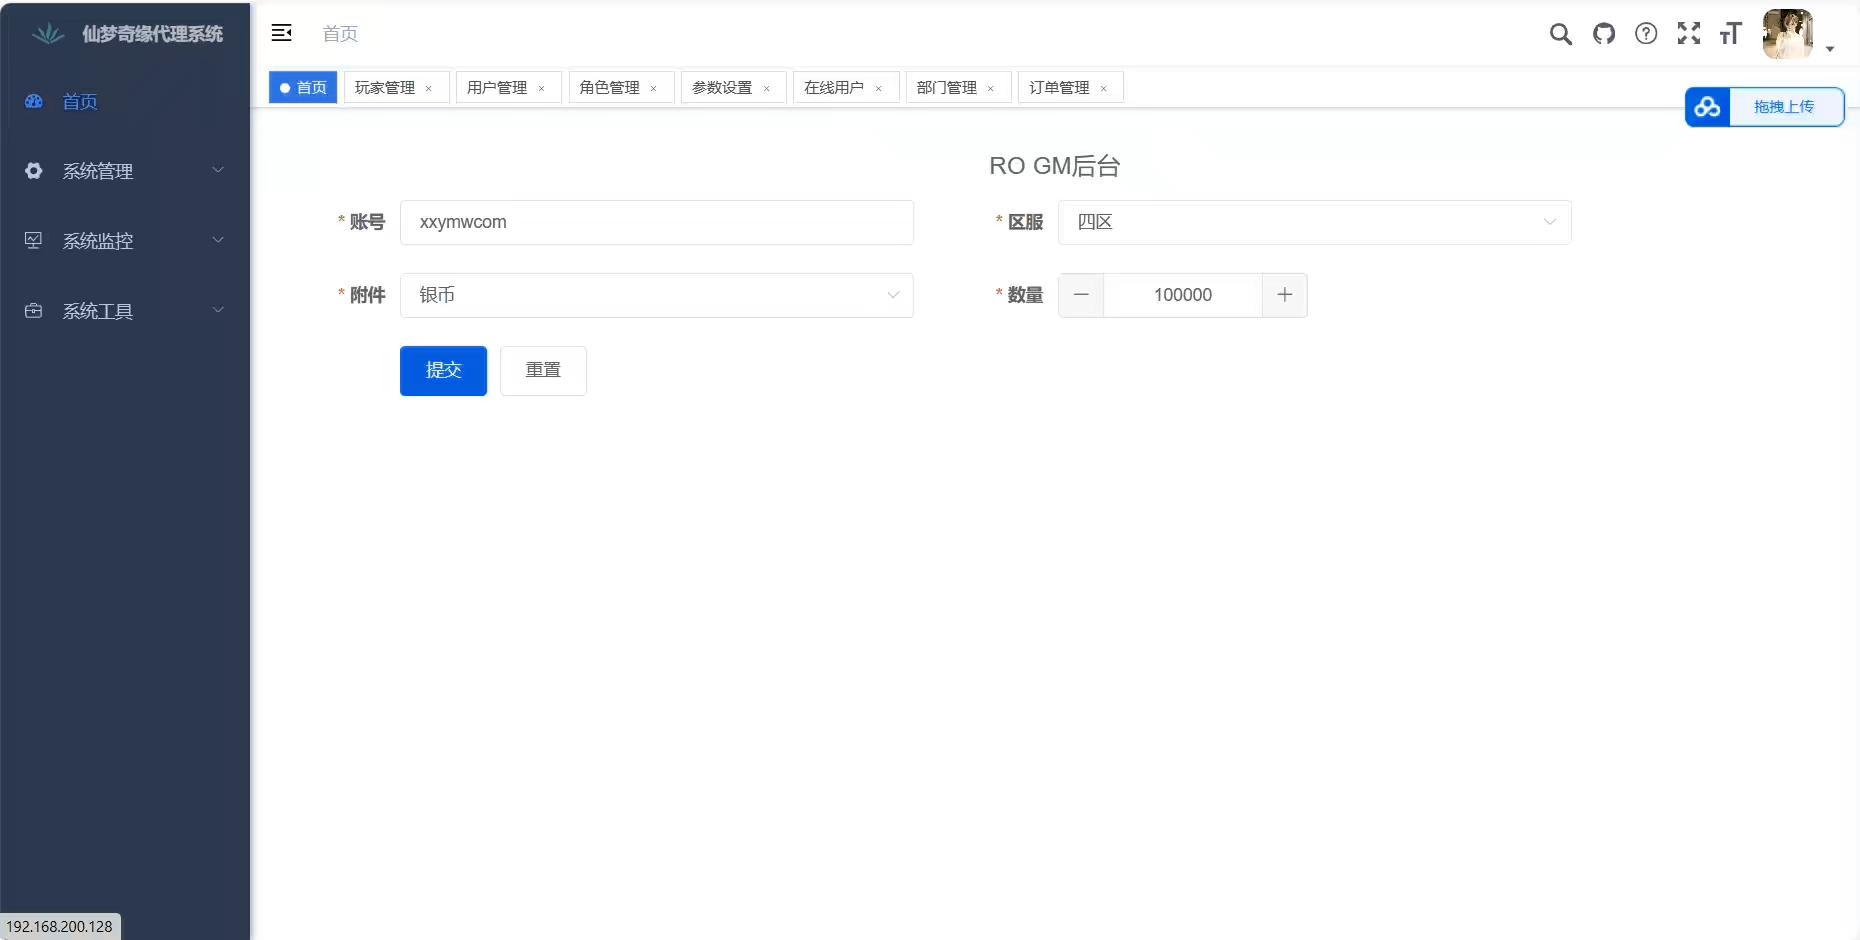Viewport: 1860px width, 940px height.
Task: Click the 系统管理 gear icon
Action: tap(34, 171)
